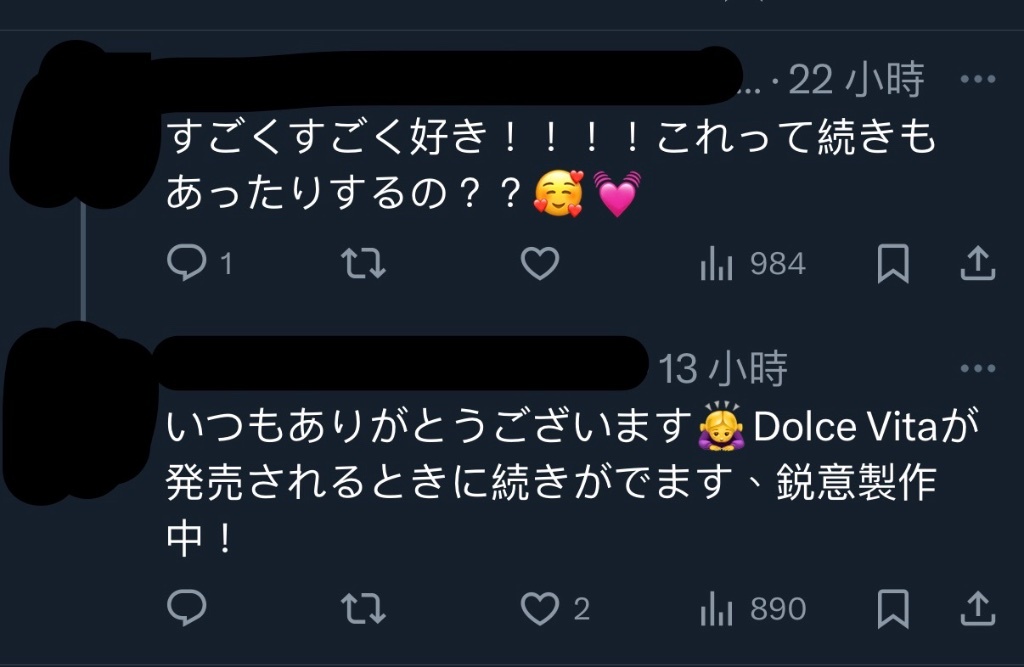Repost the Dolce Vita reply
Image resolution: width=1024 pixels, height=667 pixels.
point(364,608)
